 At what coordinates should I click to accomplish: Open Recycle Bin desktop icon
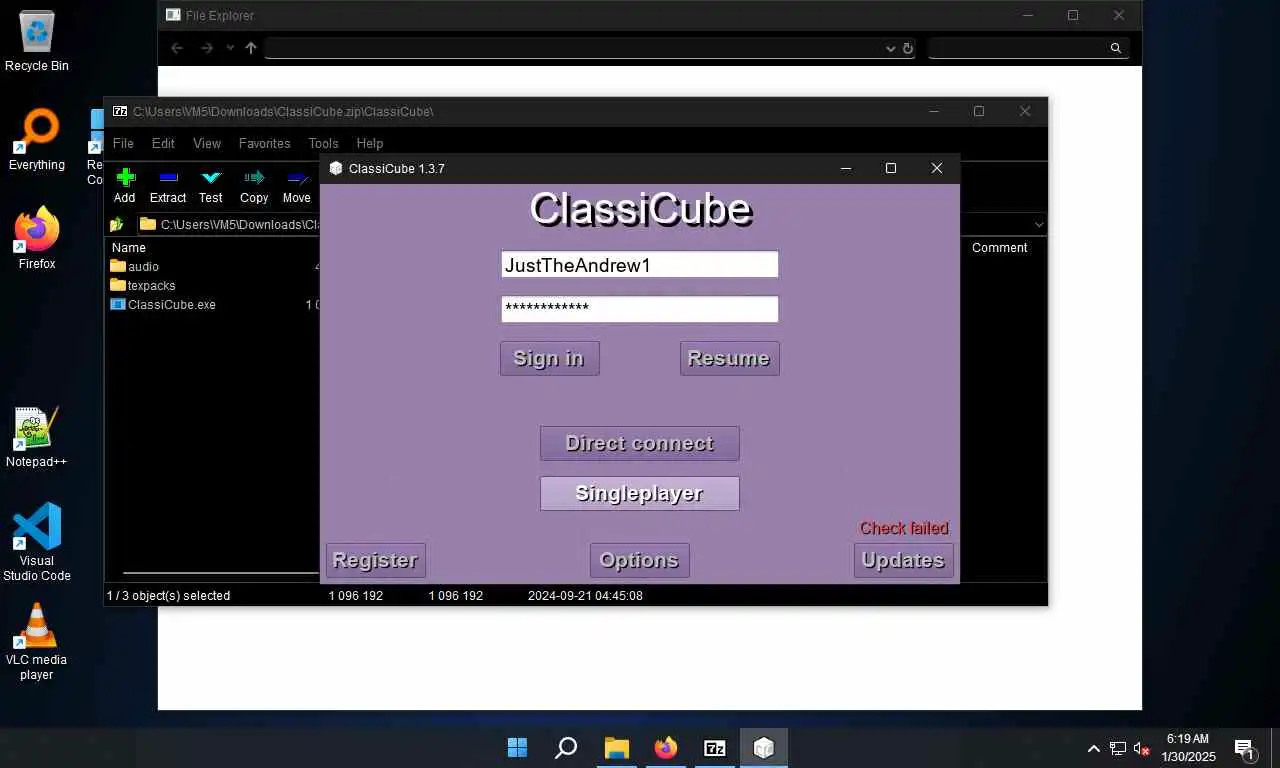click(37, 40)
